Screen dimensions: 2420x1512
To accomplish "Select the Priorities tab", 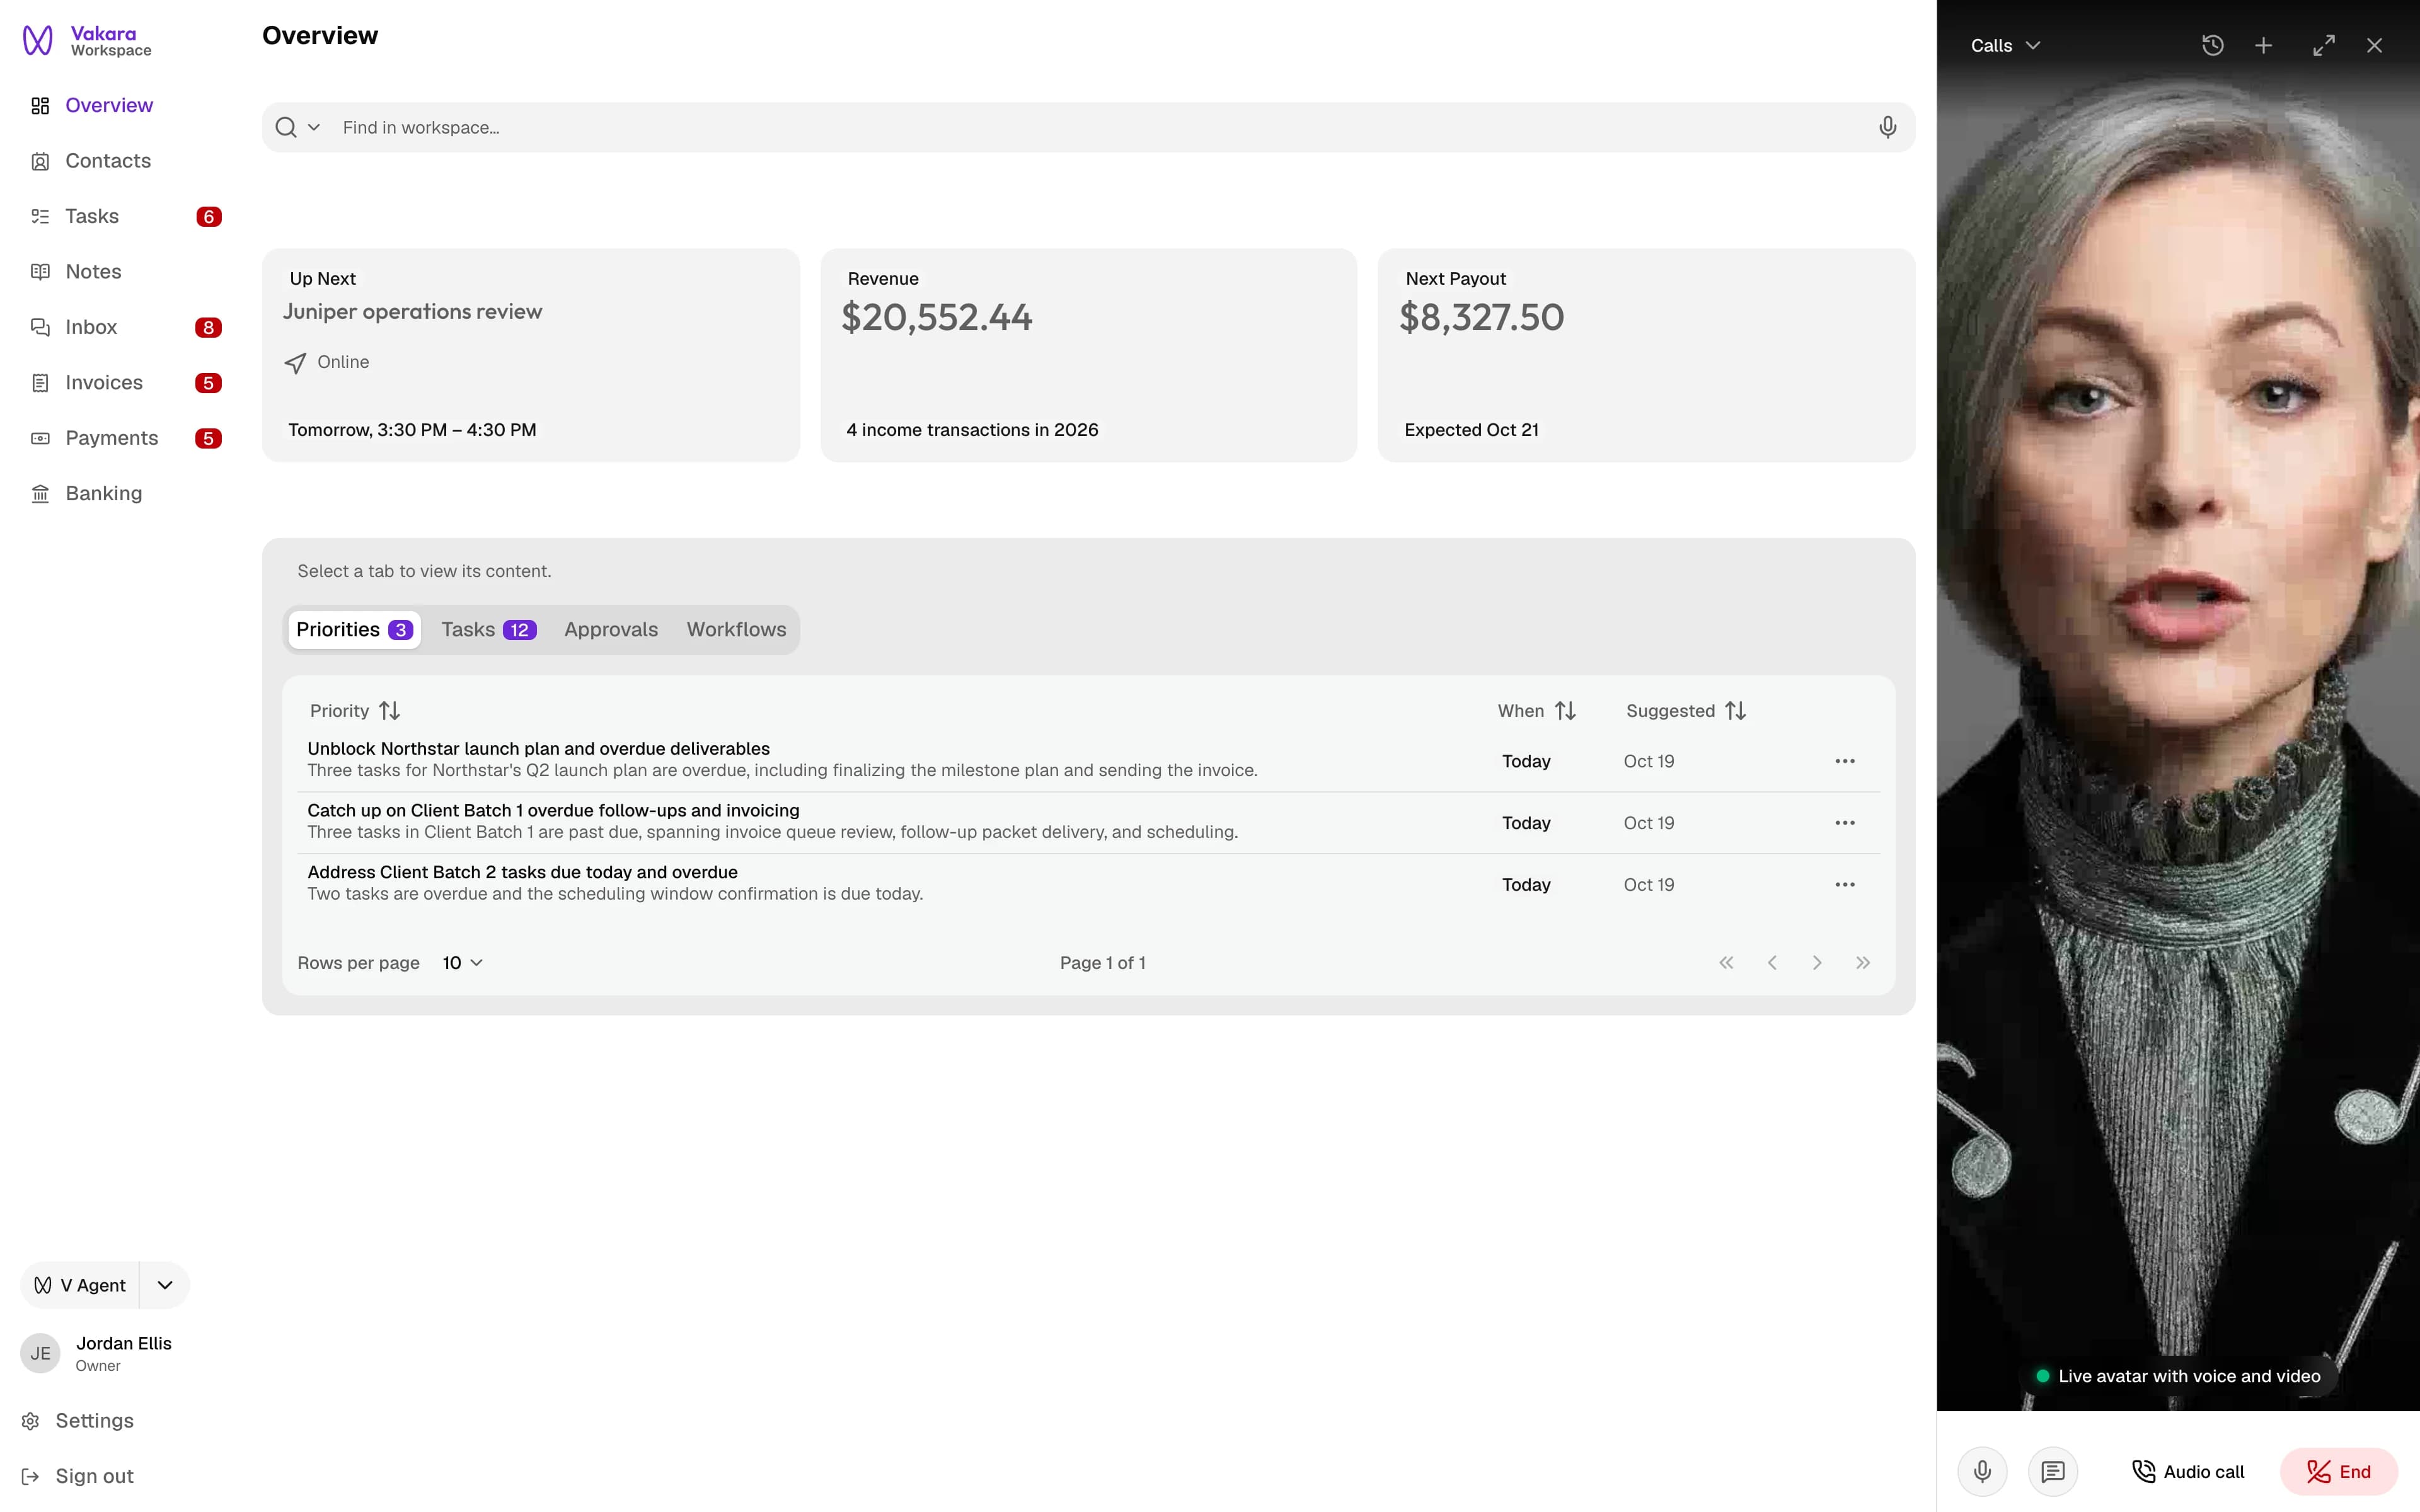I will click(x=354, y=630).
